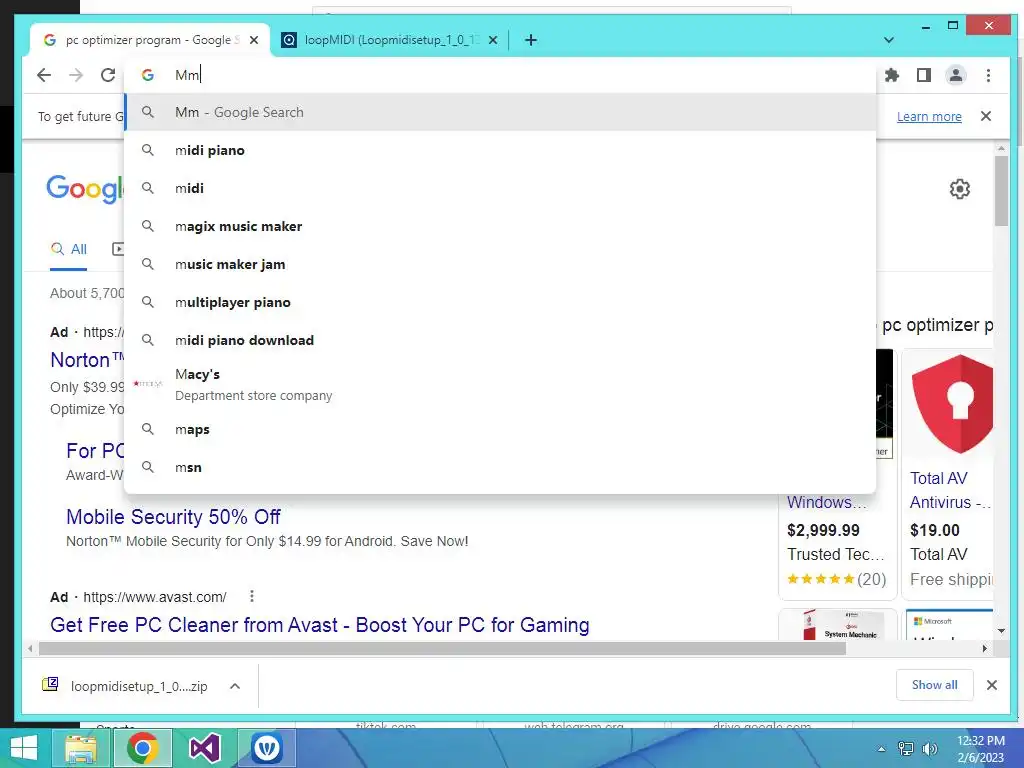This screenshot has height=768, width=1024.
Task: Open Chrome three-dot menu
Action: 988,75
